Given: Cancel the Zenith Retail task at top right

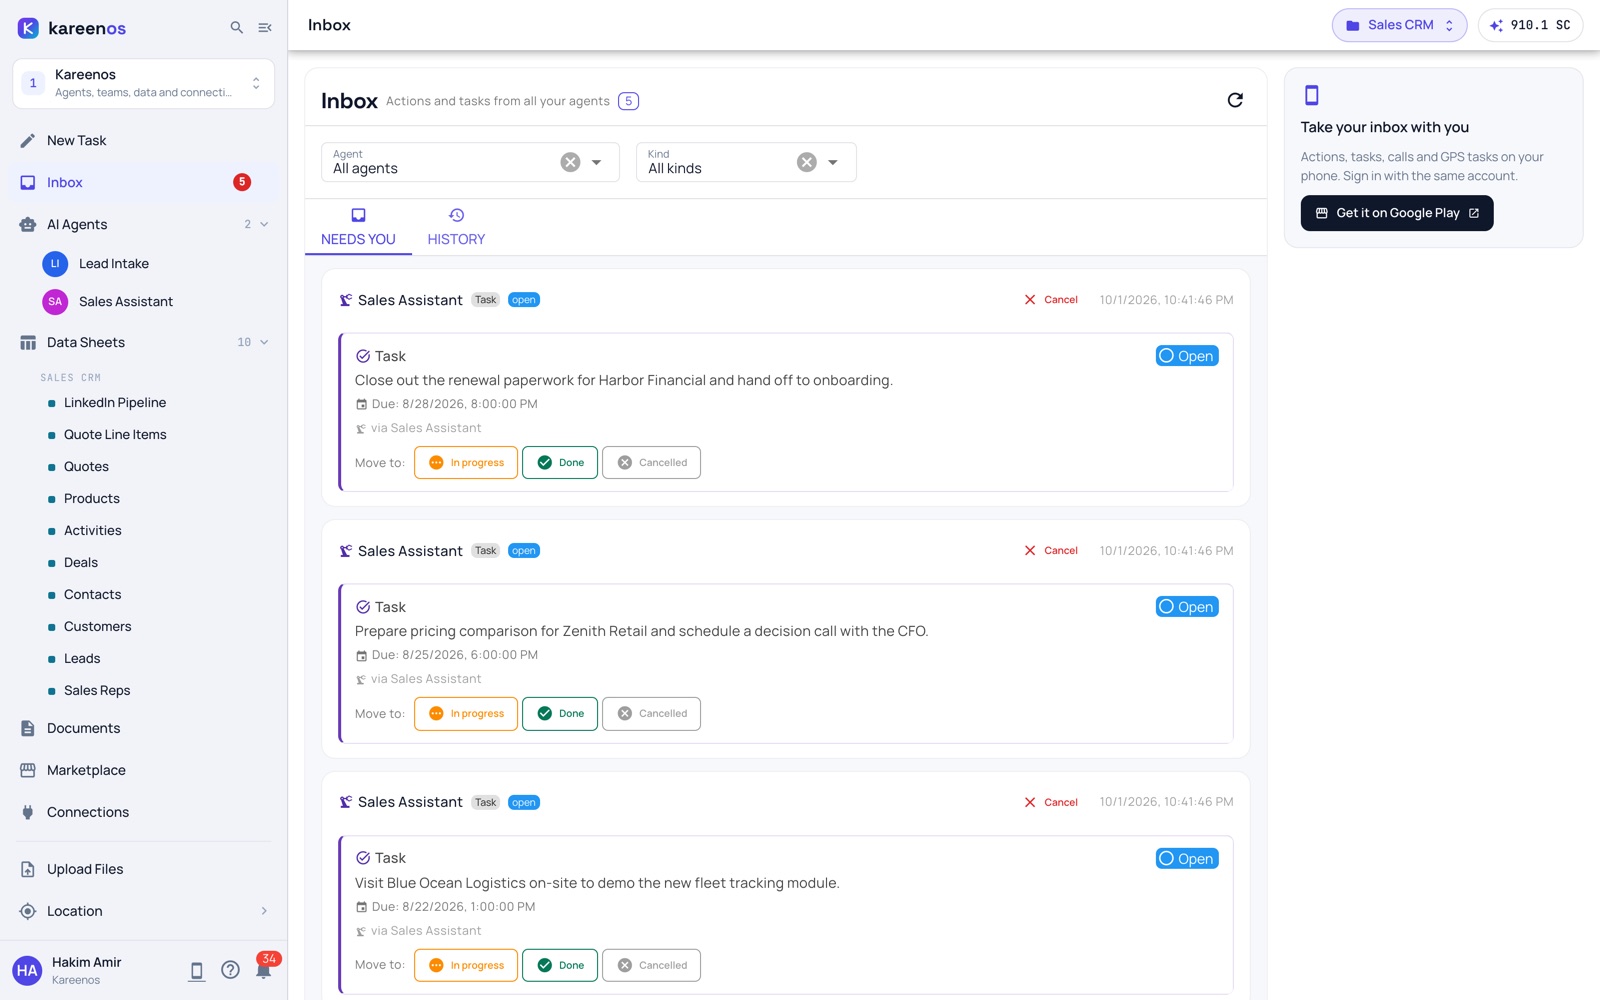Looking at the screenshot, I should pyautogui.click(x=1051, y=551).
